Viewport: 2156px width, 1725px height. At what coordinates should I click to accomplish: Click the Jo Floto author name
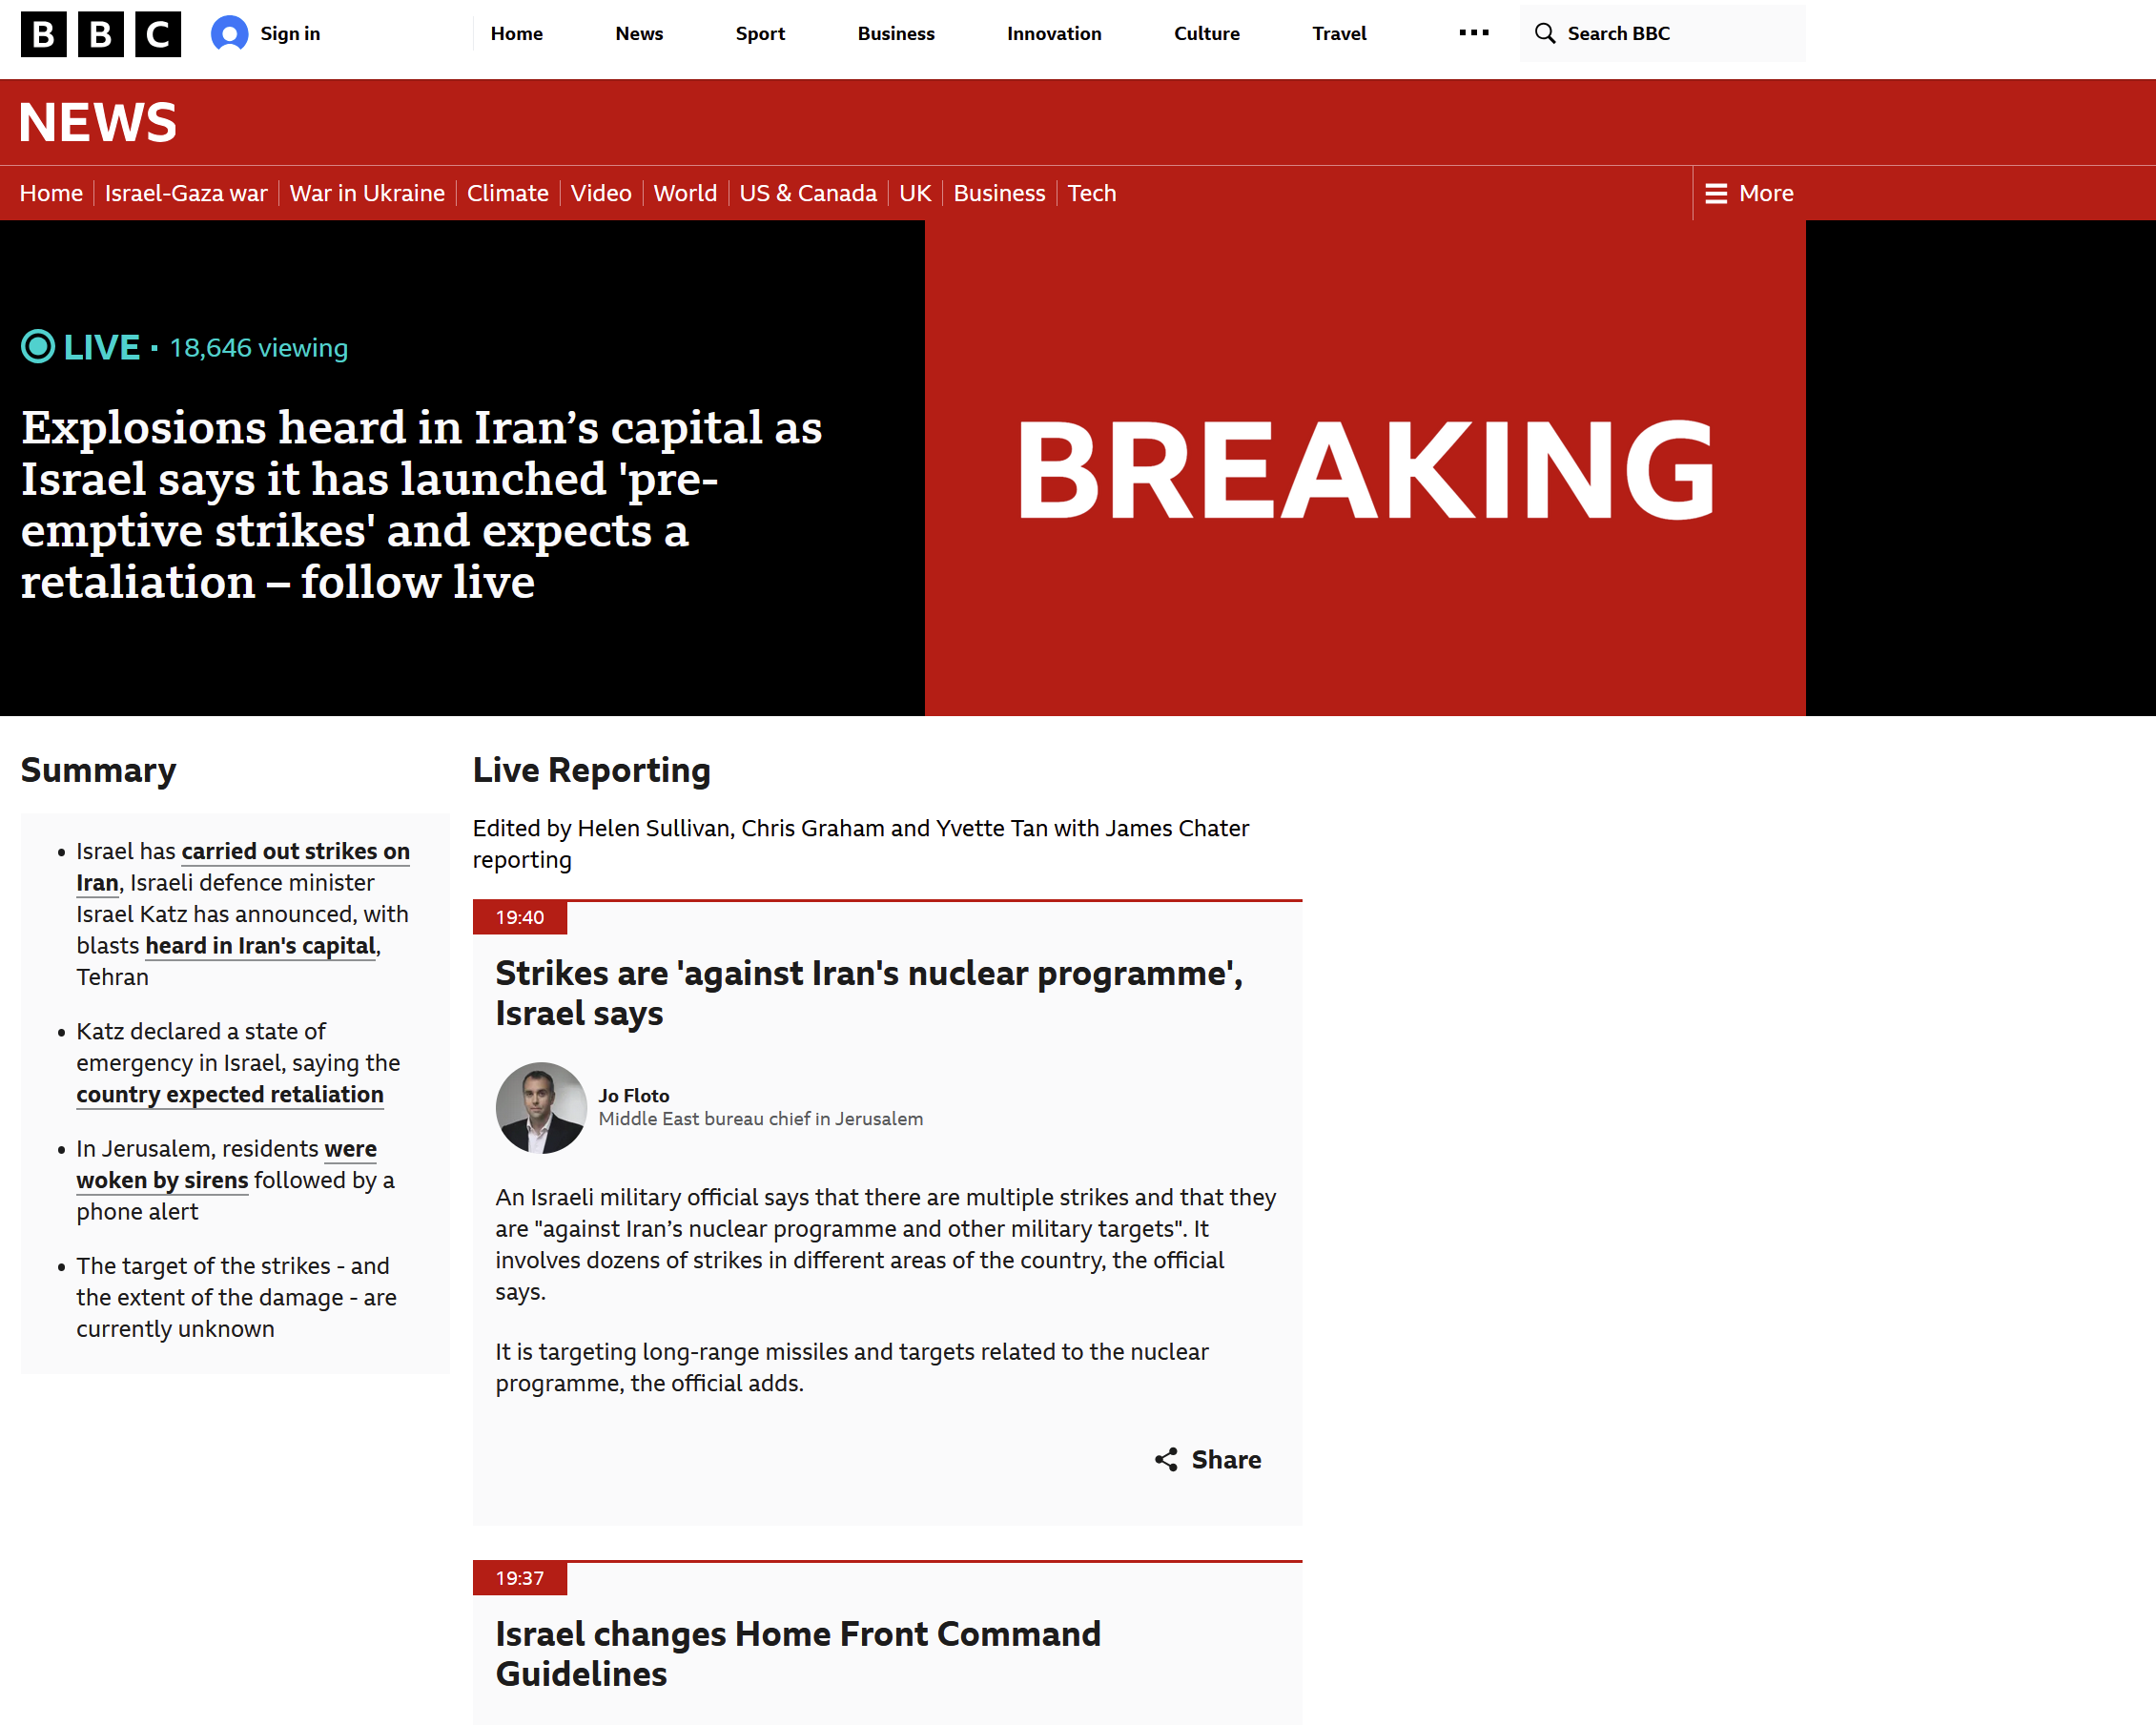[634, 1096]
